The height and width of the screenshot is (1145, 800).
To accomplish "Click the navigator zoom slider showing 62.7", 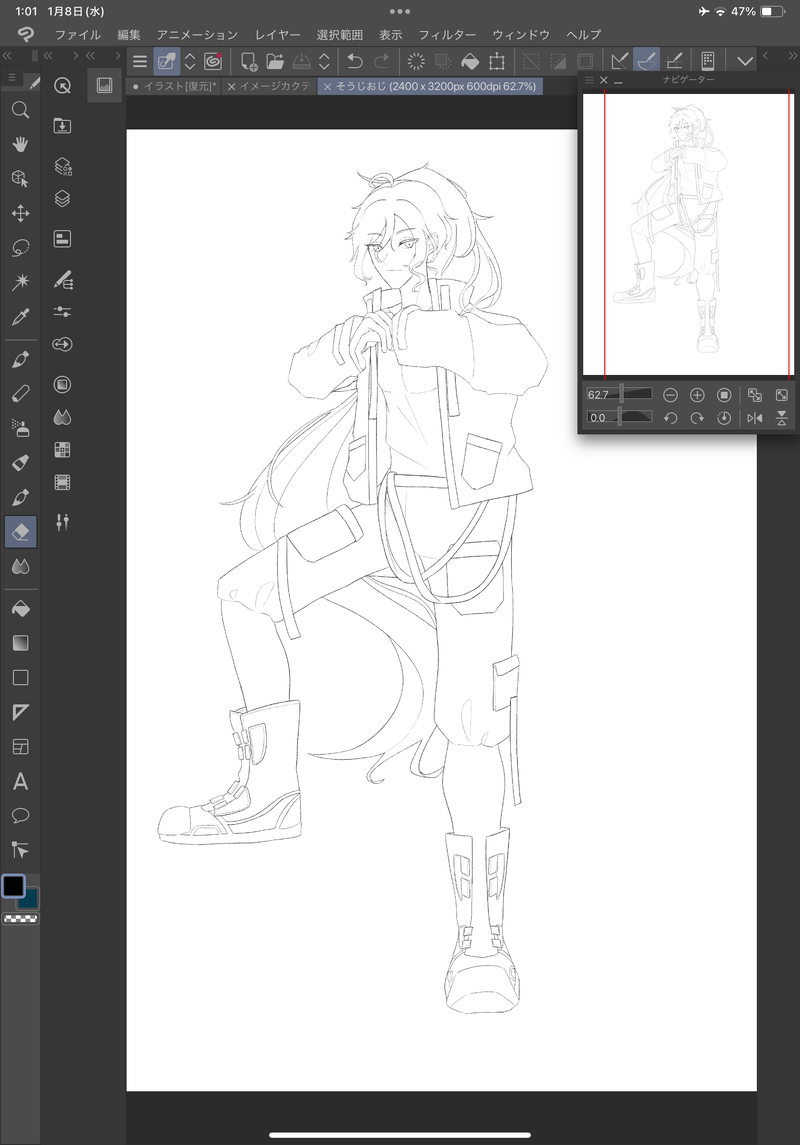I will (x=620, y=394).
